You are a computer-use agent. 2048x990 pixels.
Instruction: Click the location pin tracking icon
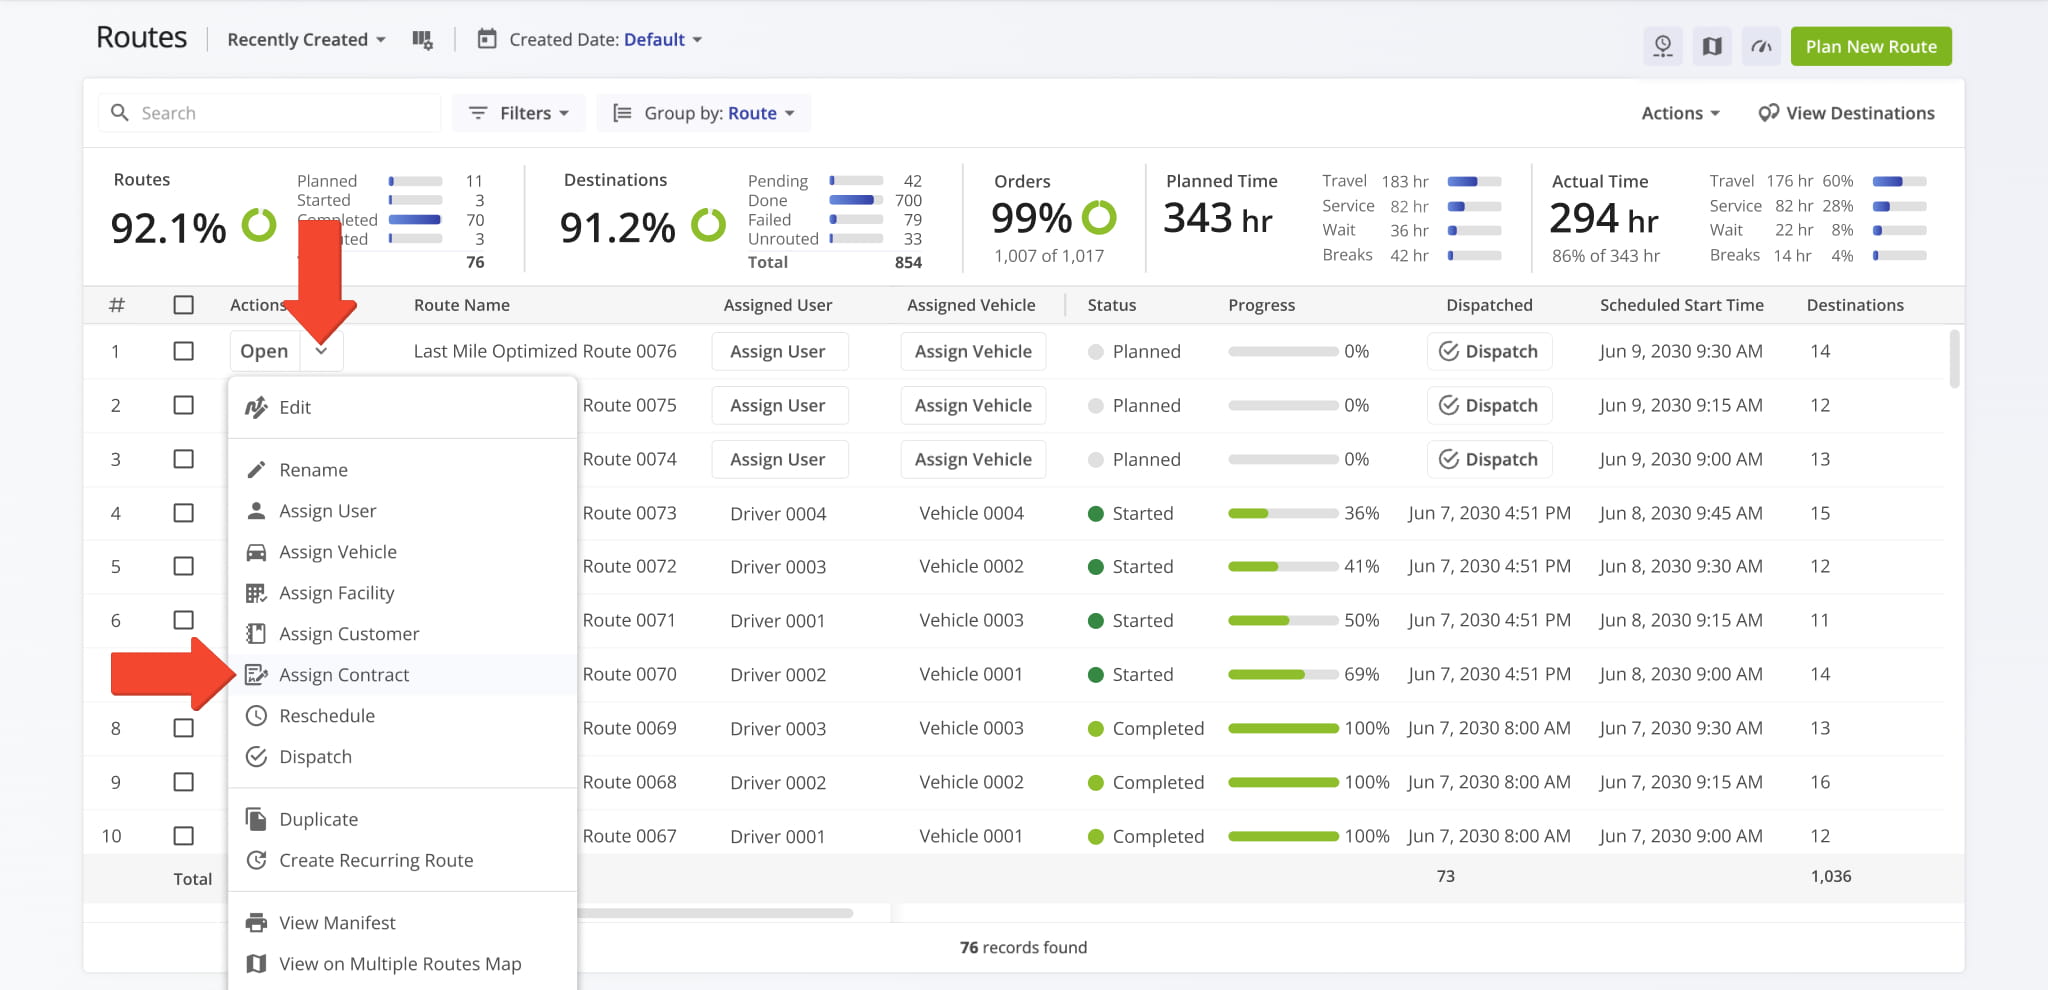click(1663, 46)
